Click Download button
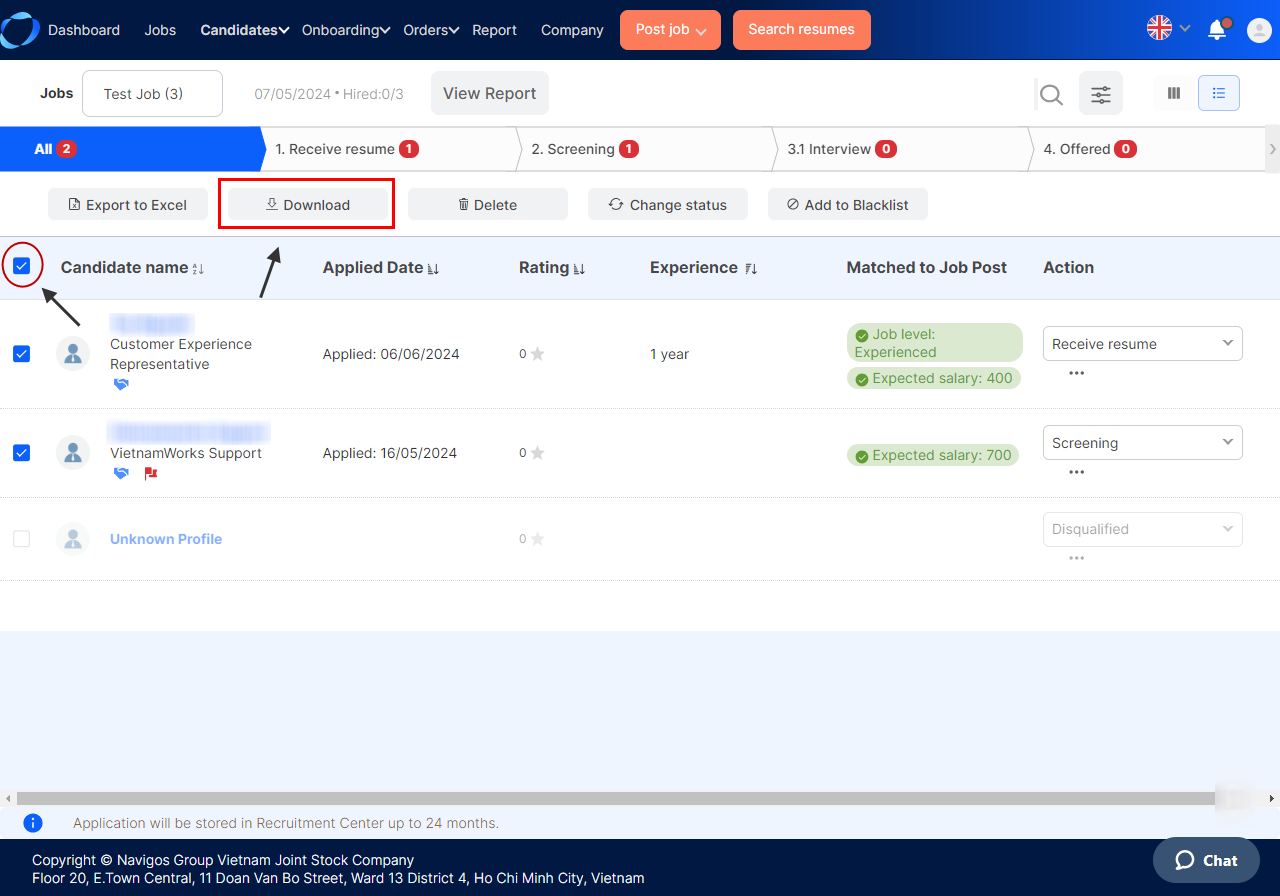Screen dimensions: 1280x896 click(308, 205)
